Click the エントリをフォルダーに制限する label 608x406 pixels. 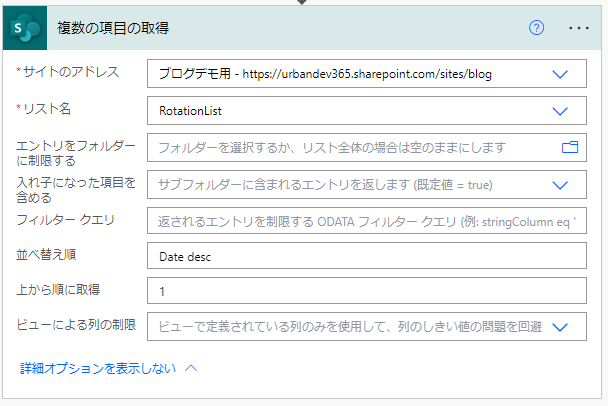pos(76,153)
